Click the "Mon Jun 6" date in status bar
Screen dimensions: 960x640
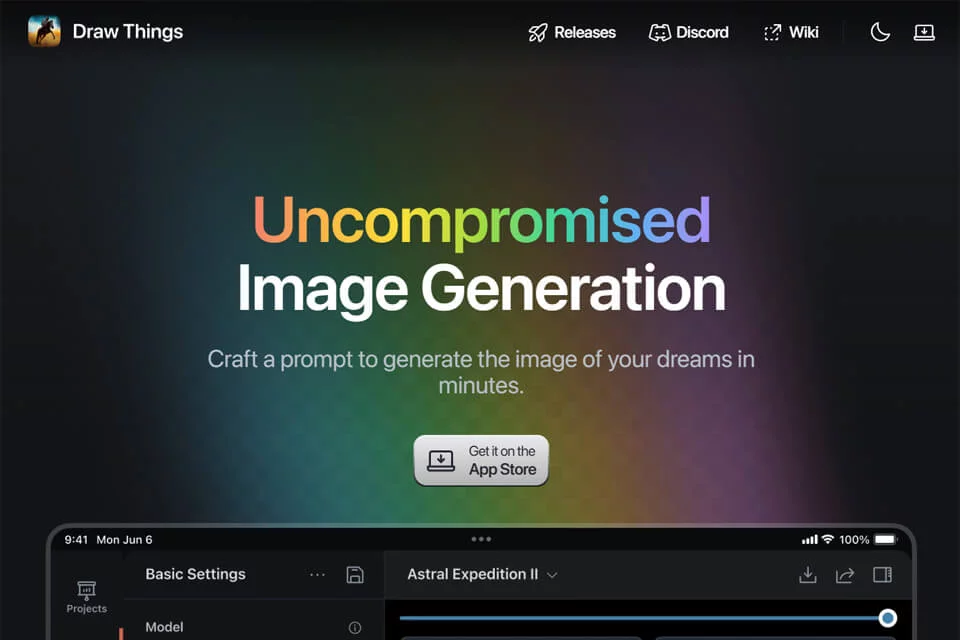pos(124,540)
